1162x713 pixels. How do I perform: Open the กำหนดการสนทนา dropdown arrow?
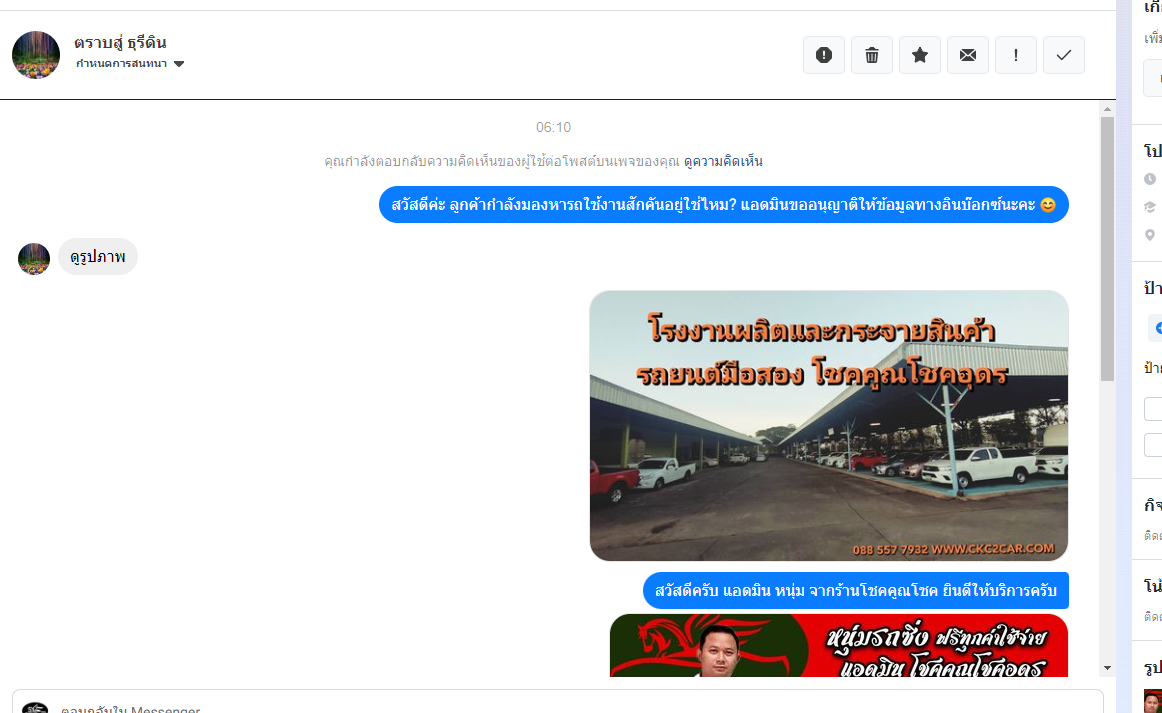(x=179, y=64)
